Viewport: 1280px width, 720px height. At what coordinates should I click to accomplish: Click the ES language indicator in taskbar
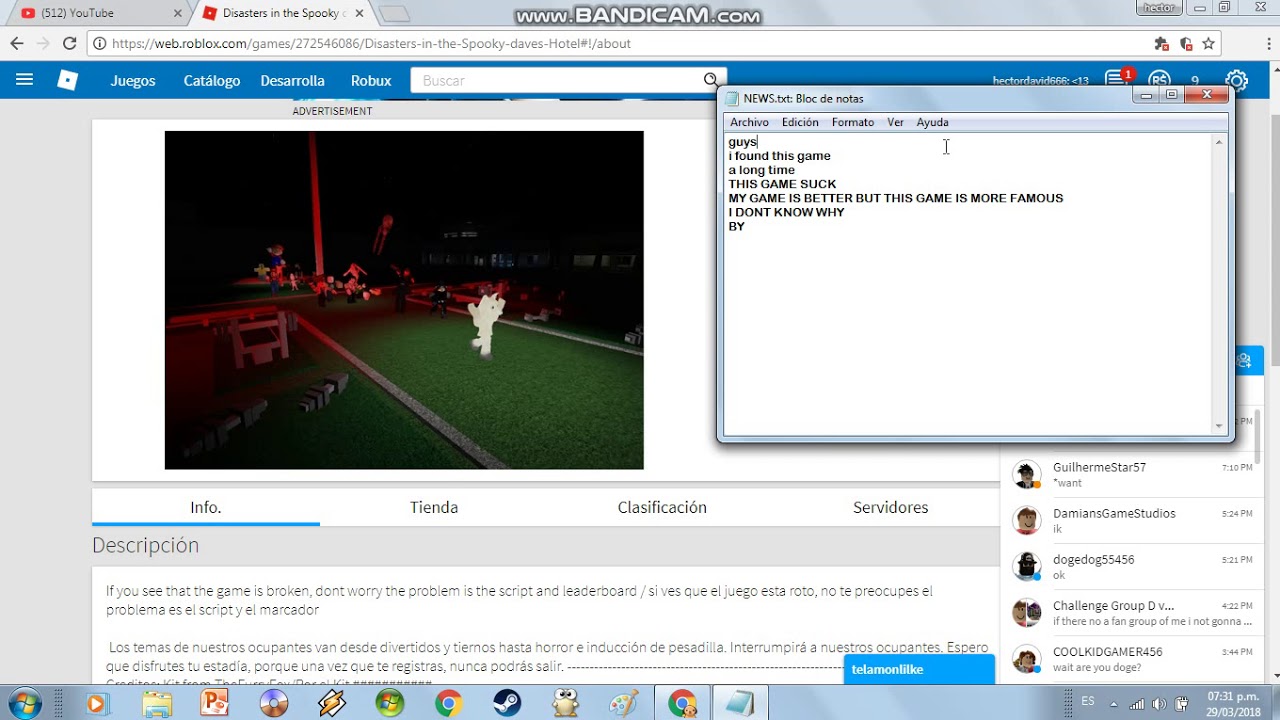tap(1088, 700)
